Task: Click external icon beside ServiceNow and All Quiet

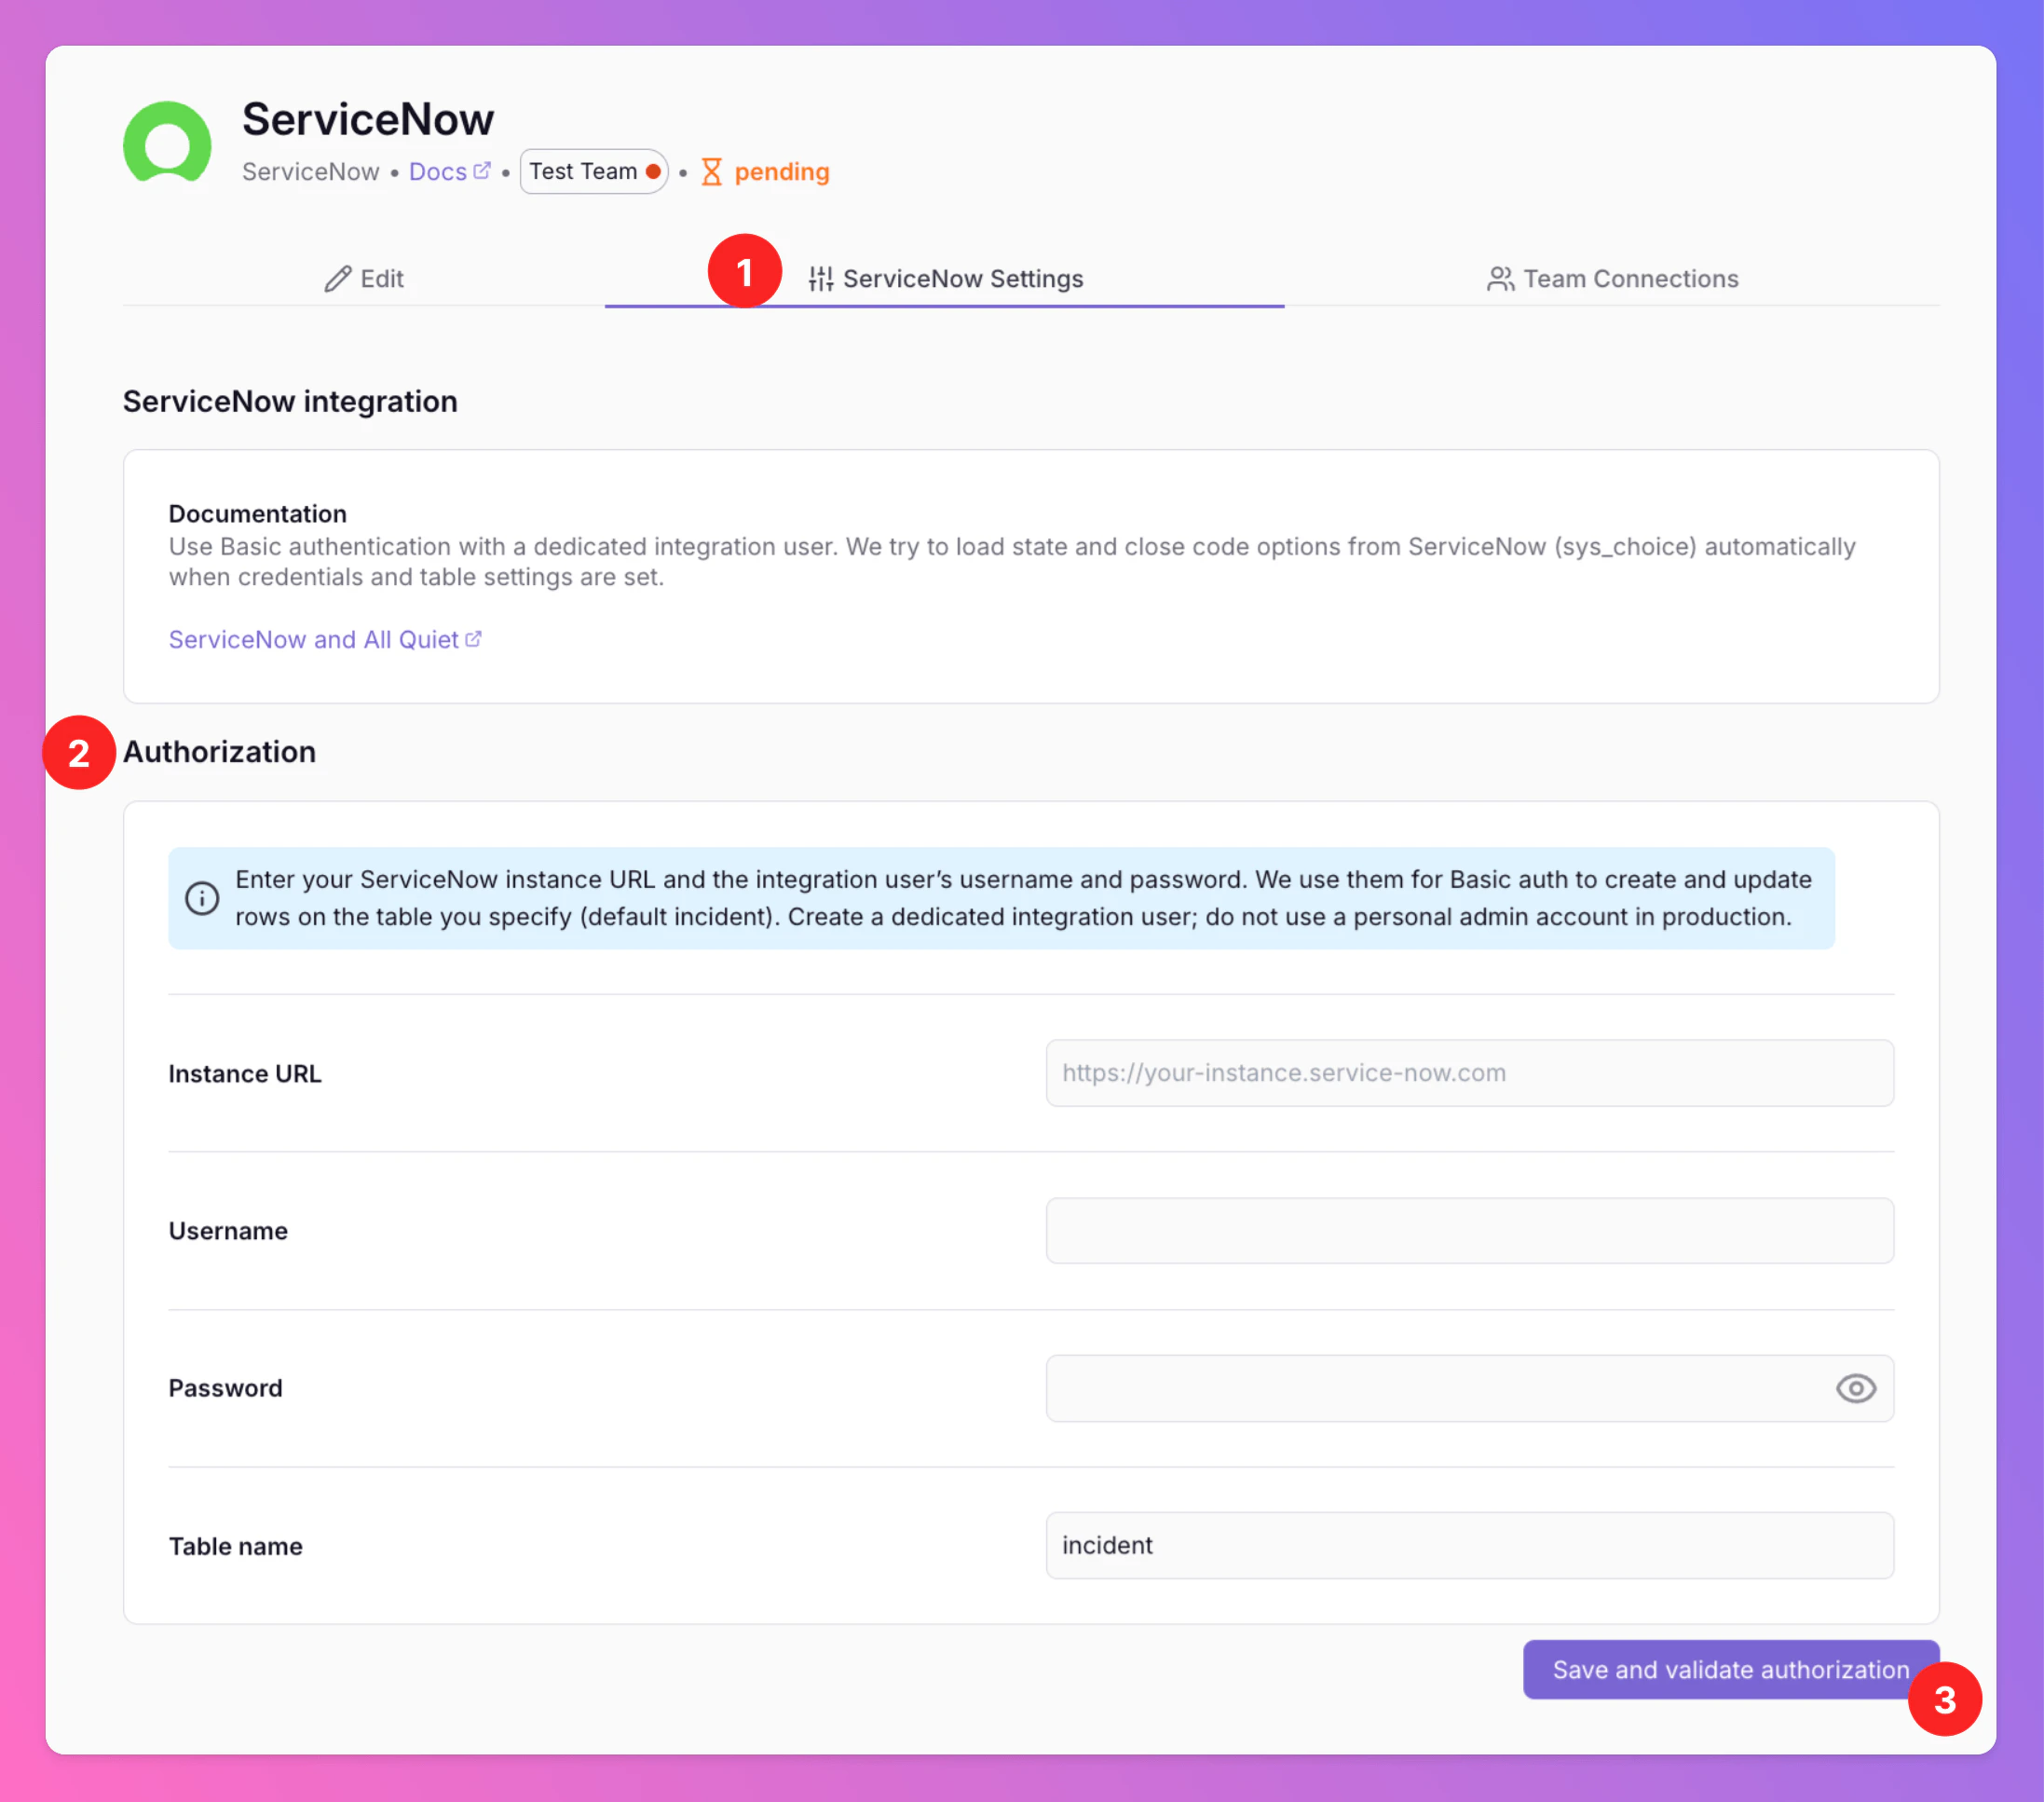Action: pyautogui.click(x=474, y=638)
